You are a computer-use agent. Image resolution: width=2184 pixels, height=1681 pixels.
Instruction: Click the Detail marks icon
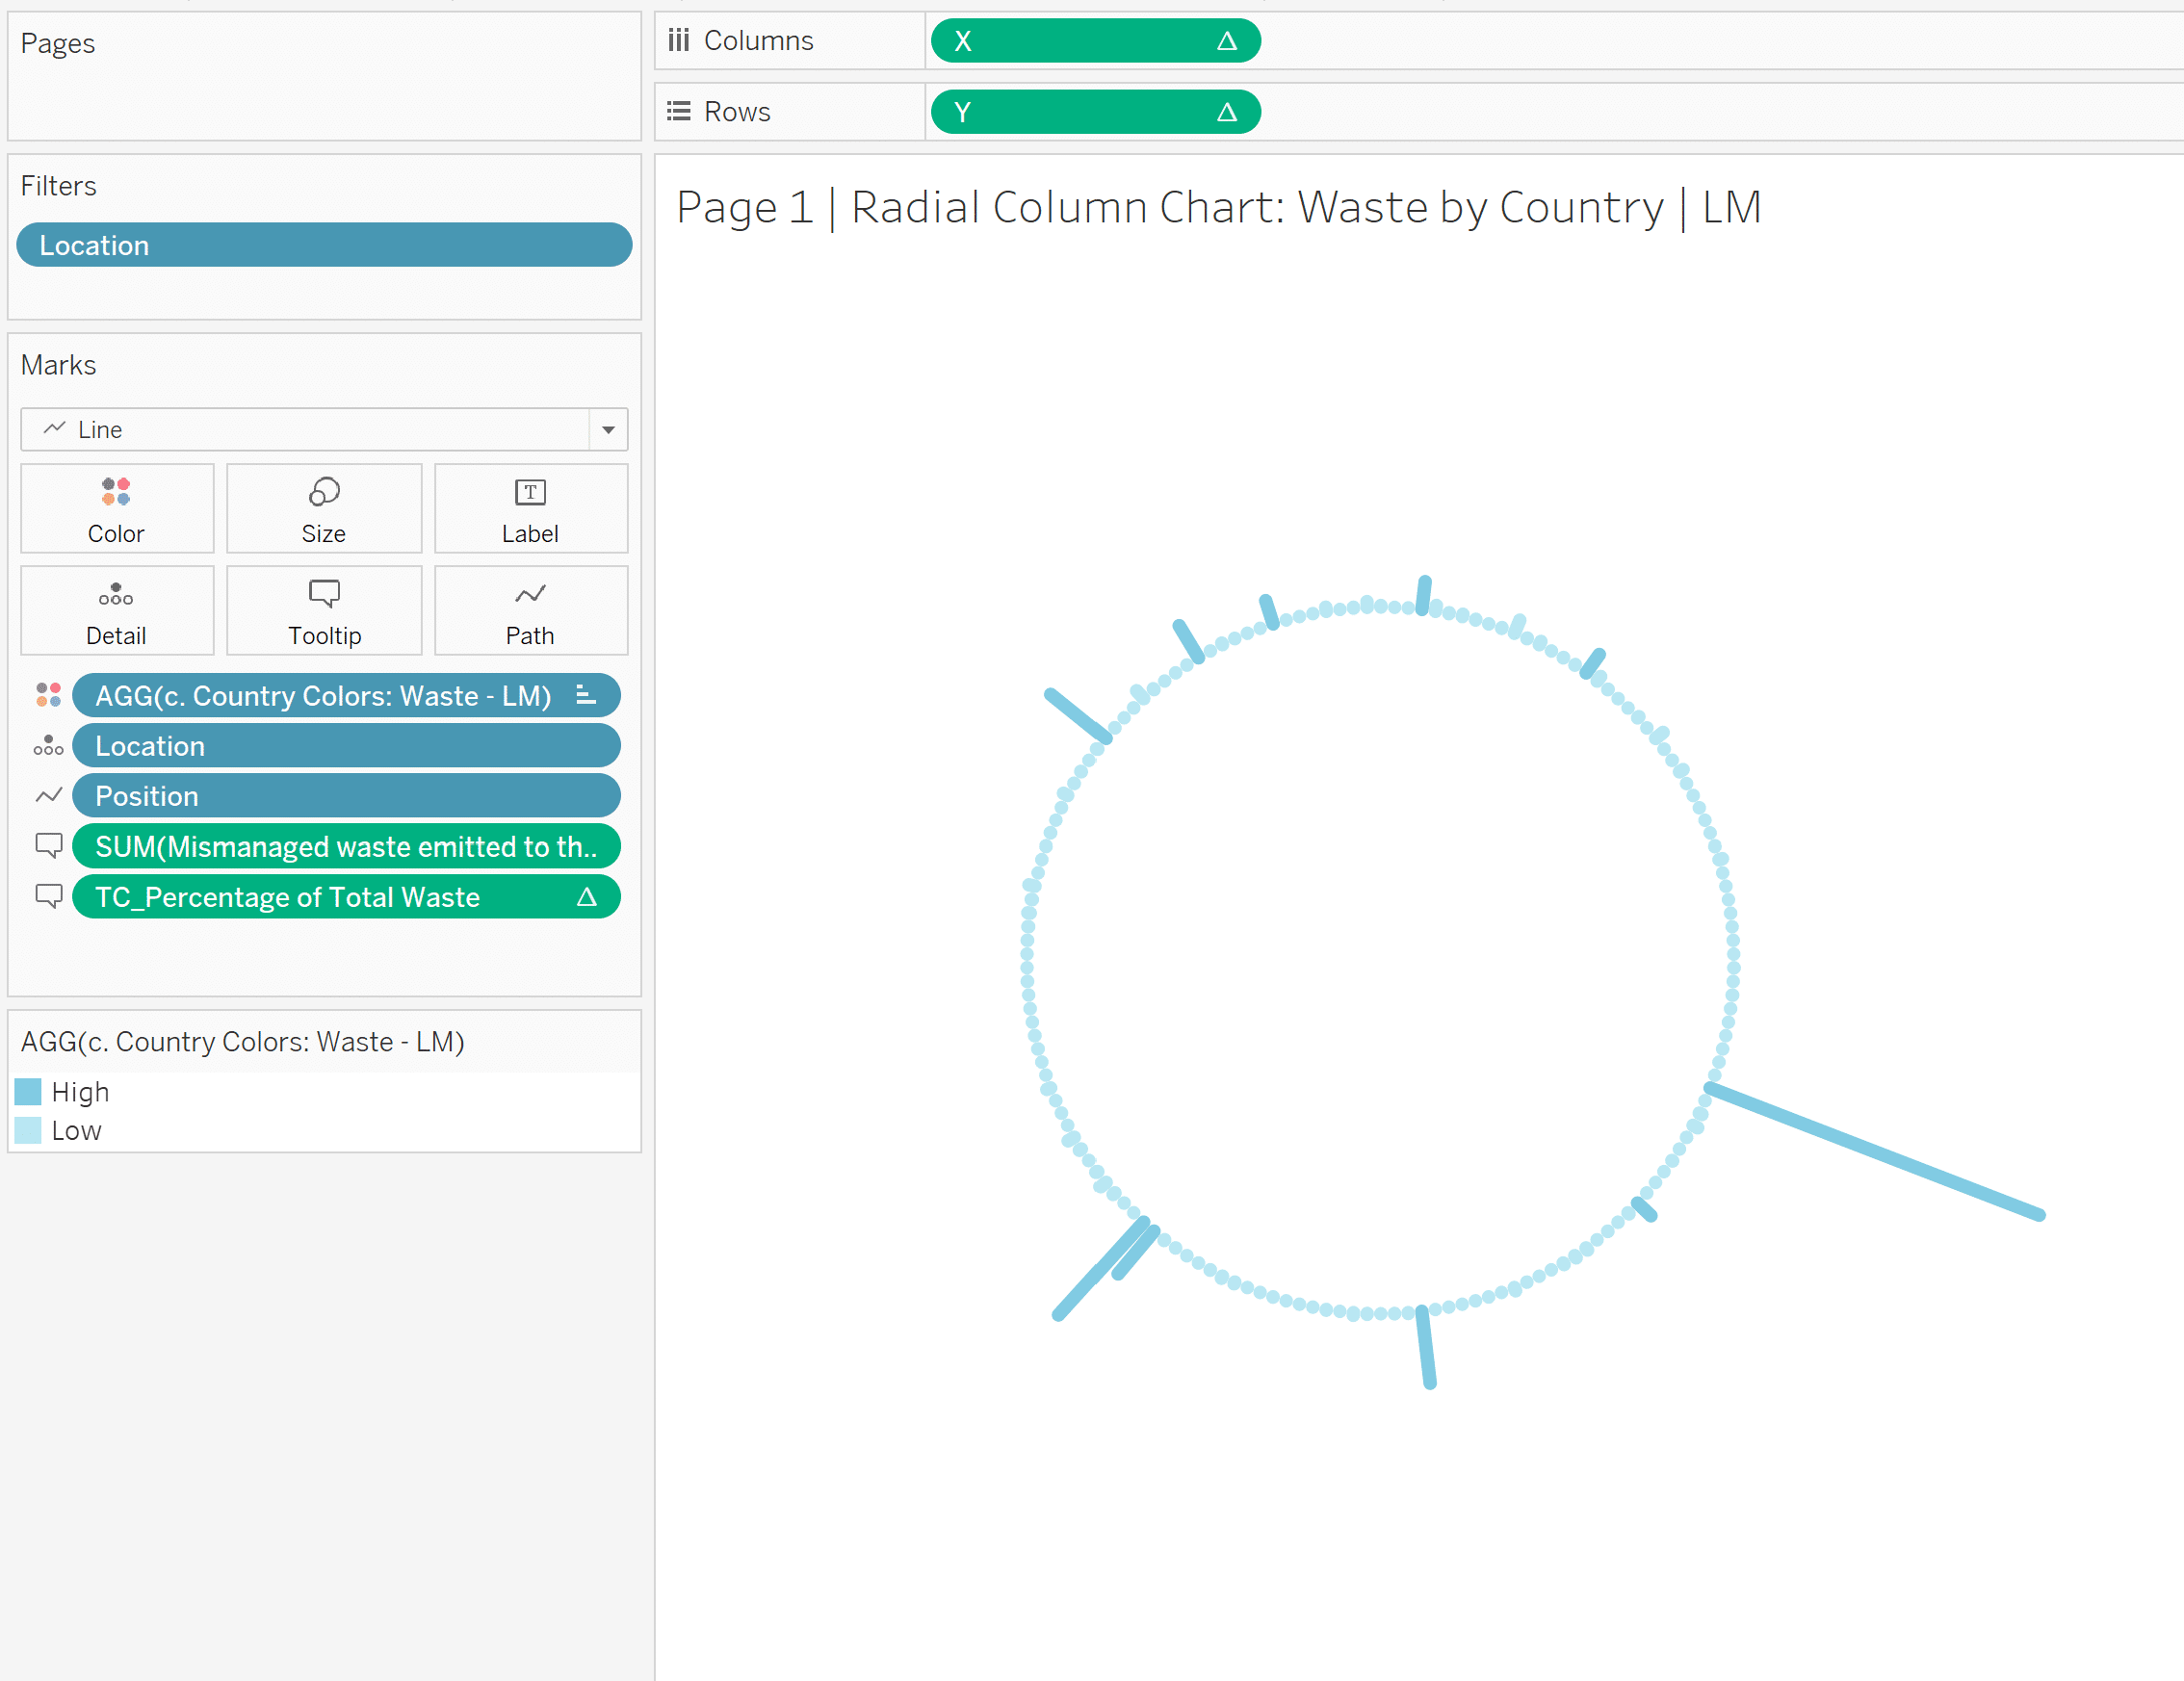pyautogui.click(x=115, y=609)
